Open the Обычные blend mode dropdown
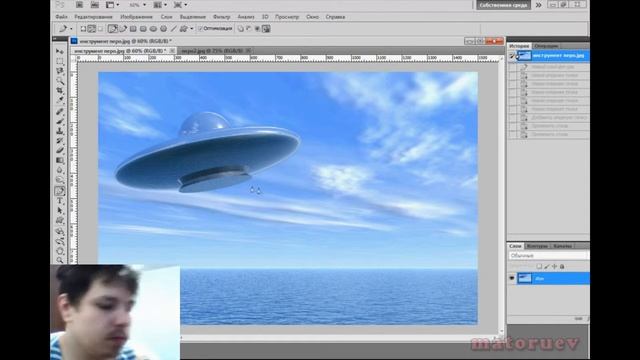The image size is (640, 360). tap(548, 256)
